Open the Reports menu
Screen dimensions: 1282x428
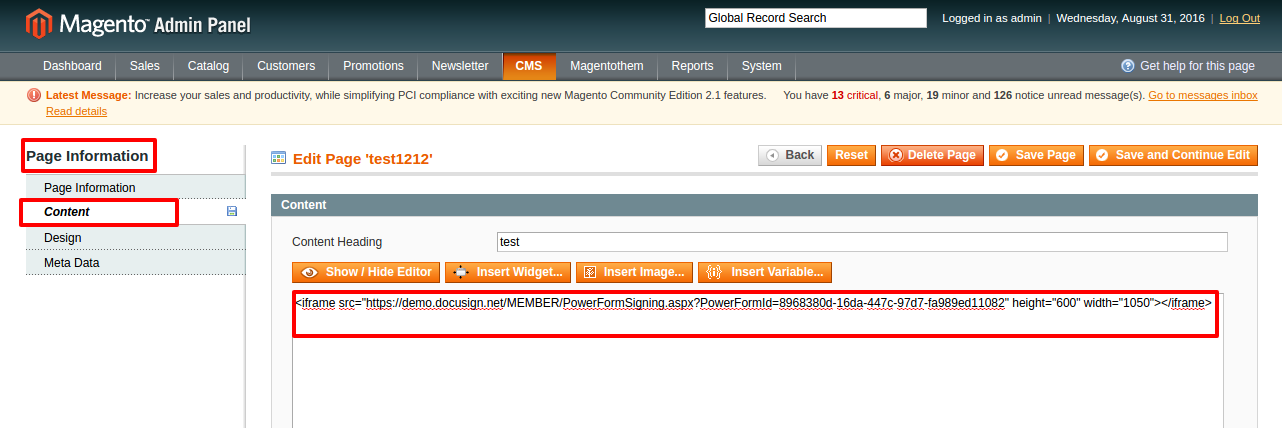pyautogui.click(x=692, y=66)
